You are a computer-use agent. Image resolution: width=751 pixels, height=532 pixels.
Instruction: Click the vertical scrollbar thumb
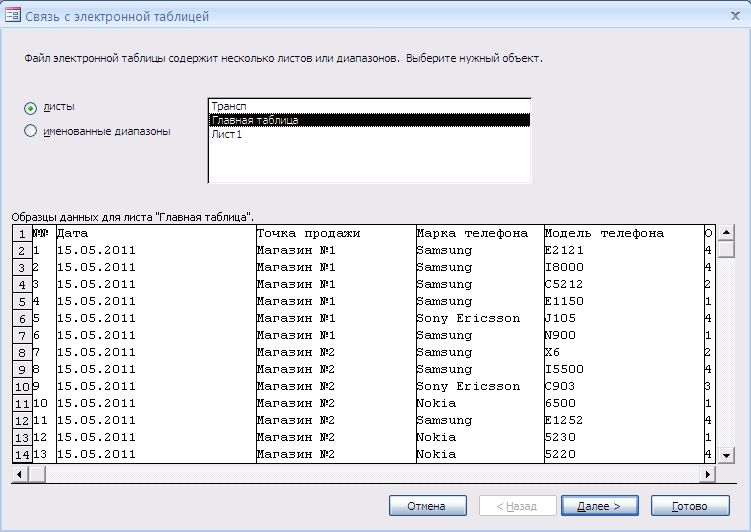tap(726, 249)
